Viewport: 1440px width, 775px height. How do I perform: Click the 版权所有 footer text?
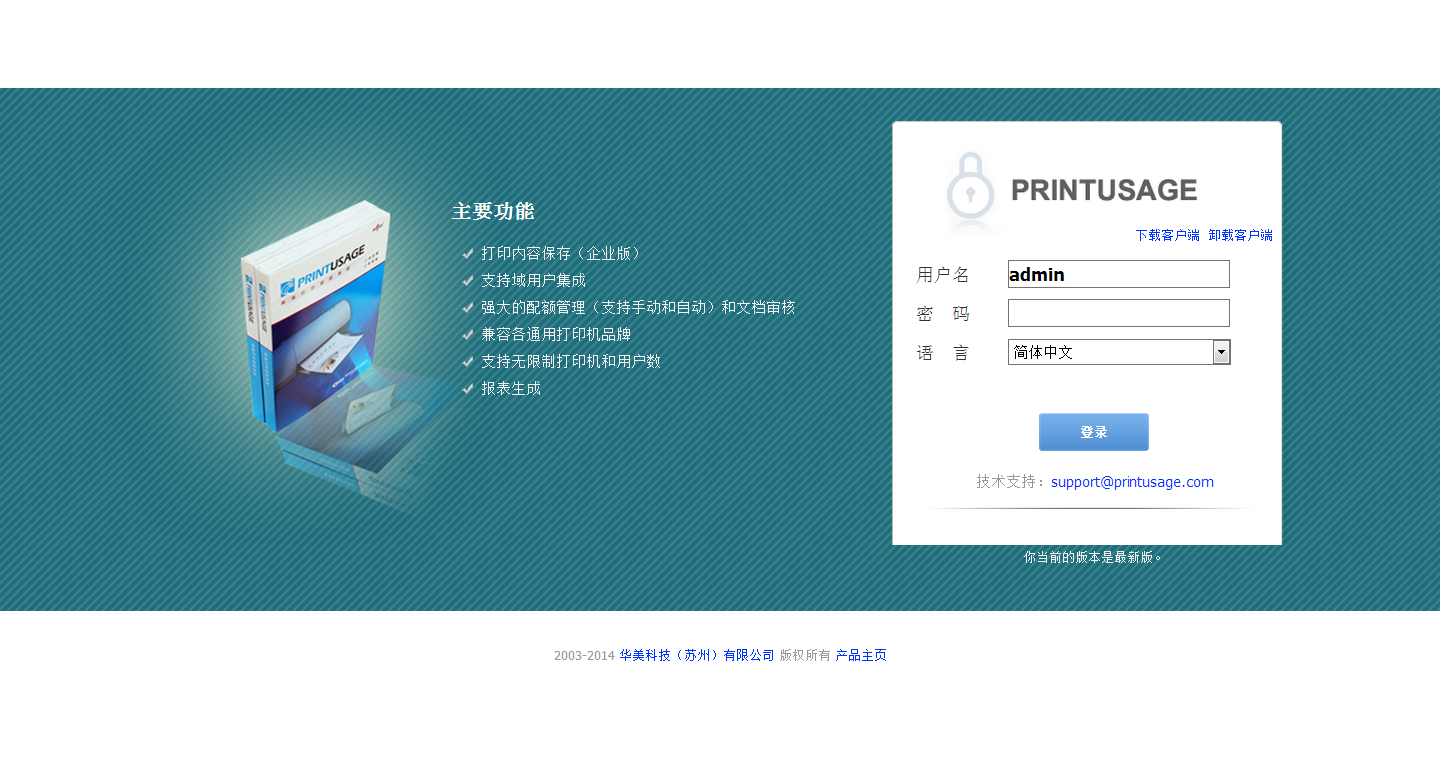(x=805, y=656)
